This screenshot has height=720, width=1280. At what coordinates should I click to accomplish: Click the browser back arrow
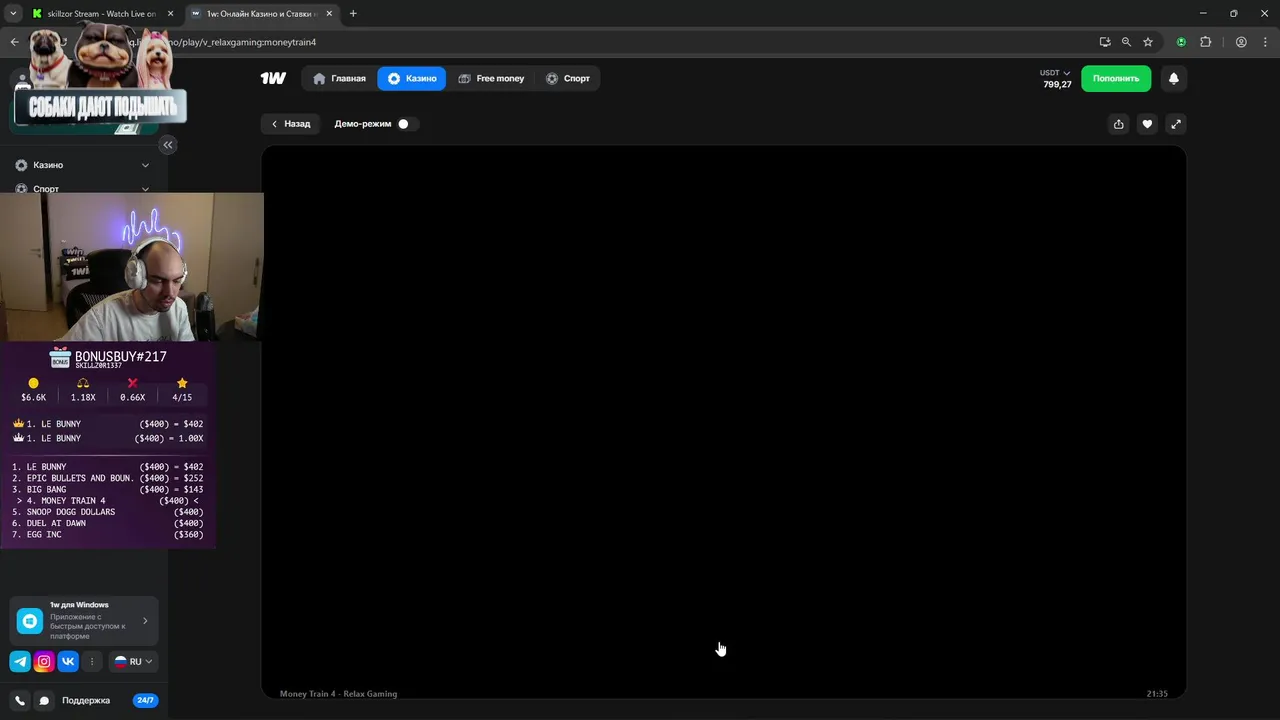tap(14, 42)
